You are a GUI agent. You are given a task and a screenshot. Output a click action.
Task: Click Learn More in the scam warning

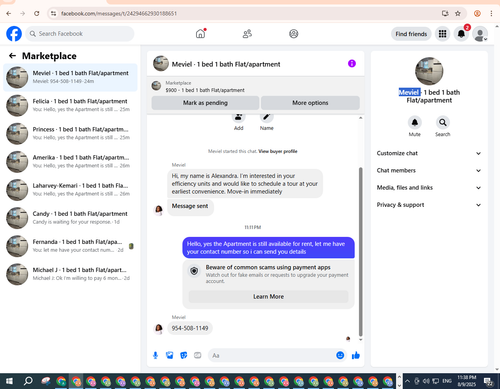tap(268, 296)
